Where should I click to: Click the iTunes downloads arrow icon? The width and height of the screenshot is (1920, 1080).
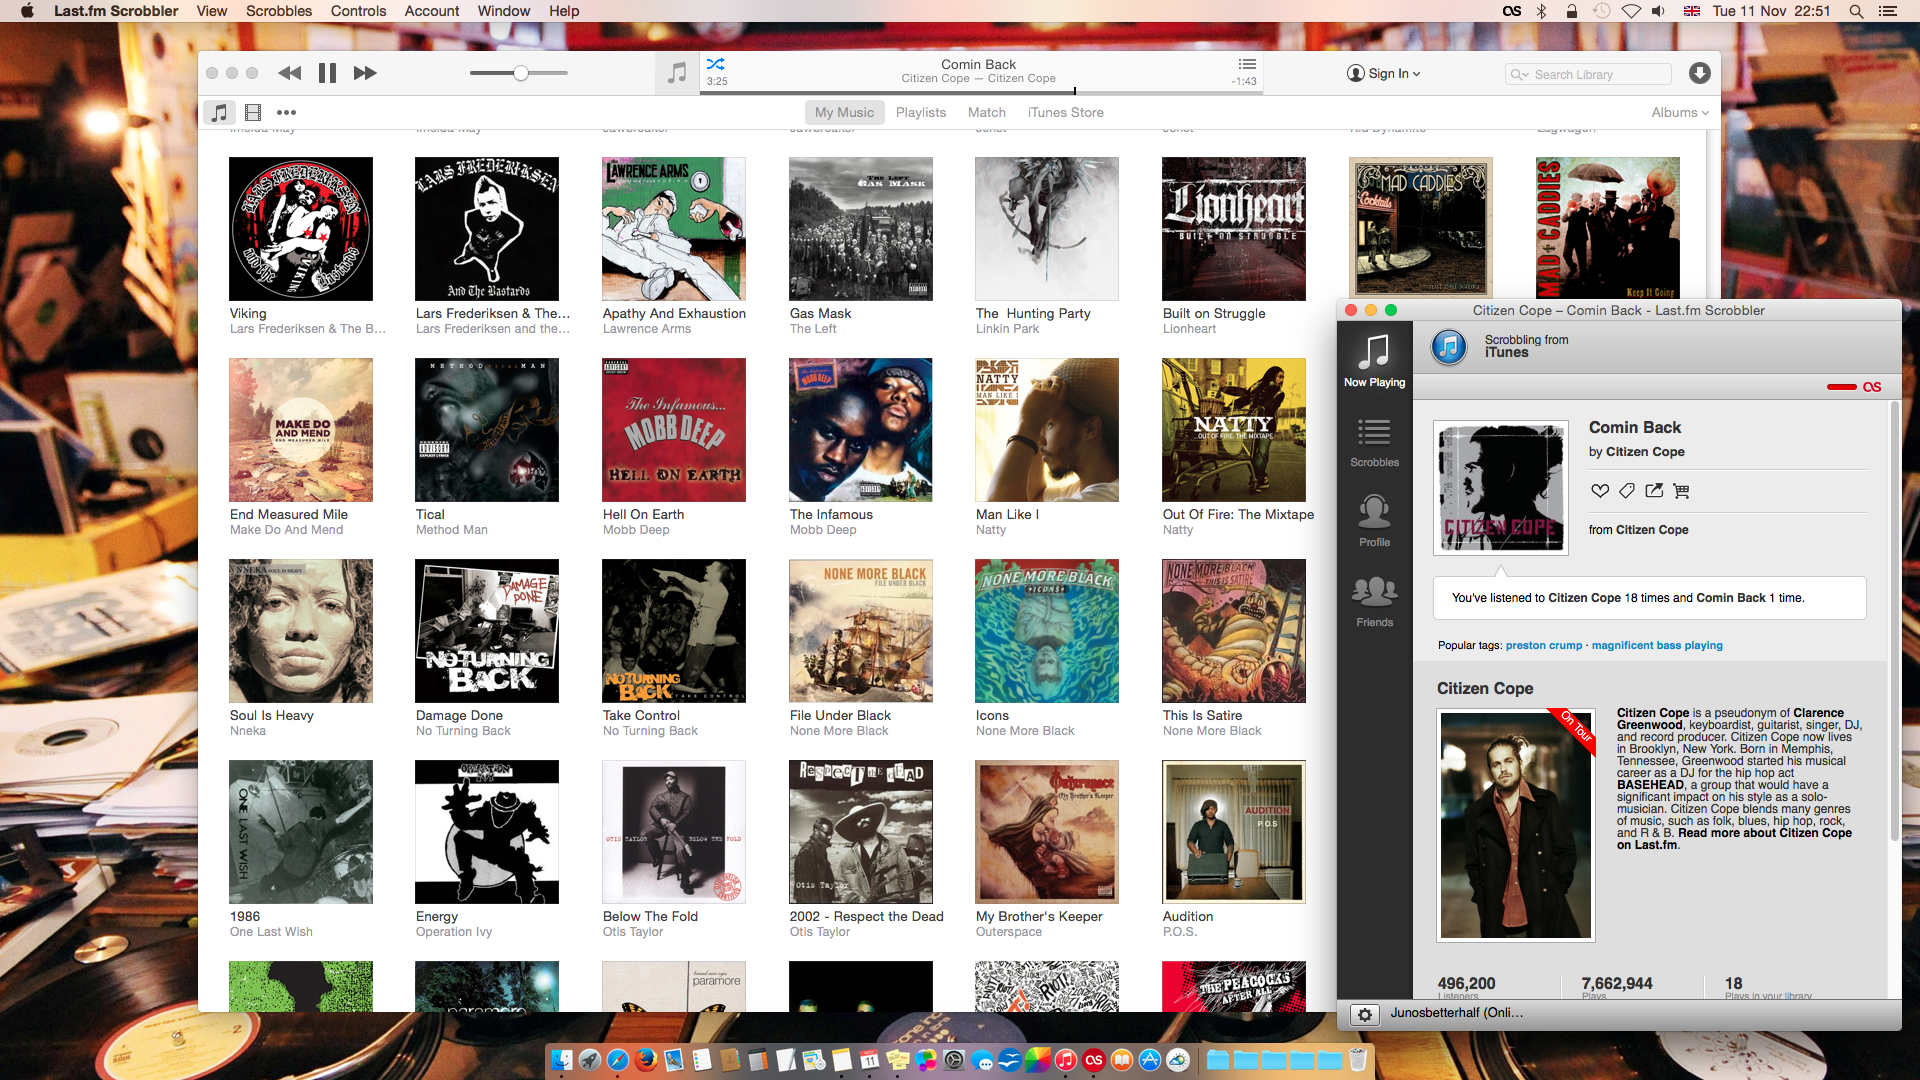1699,73
